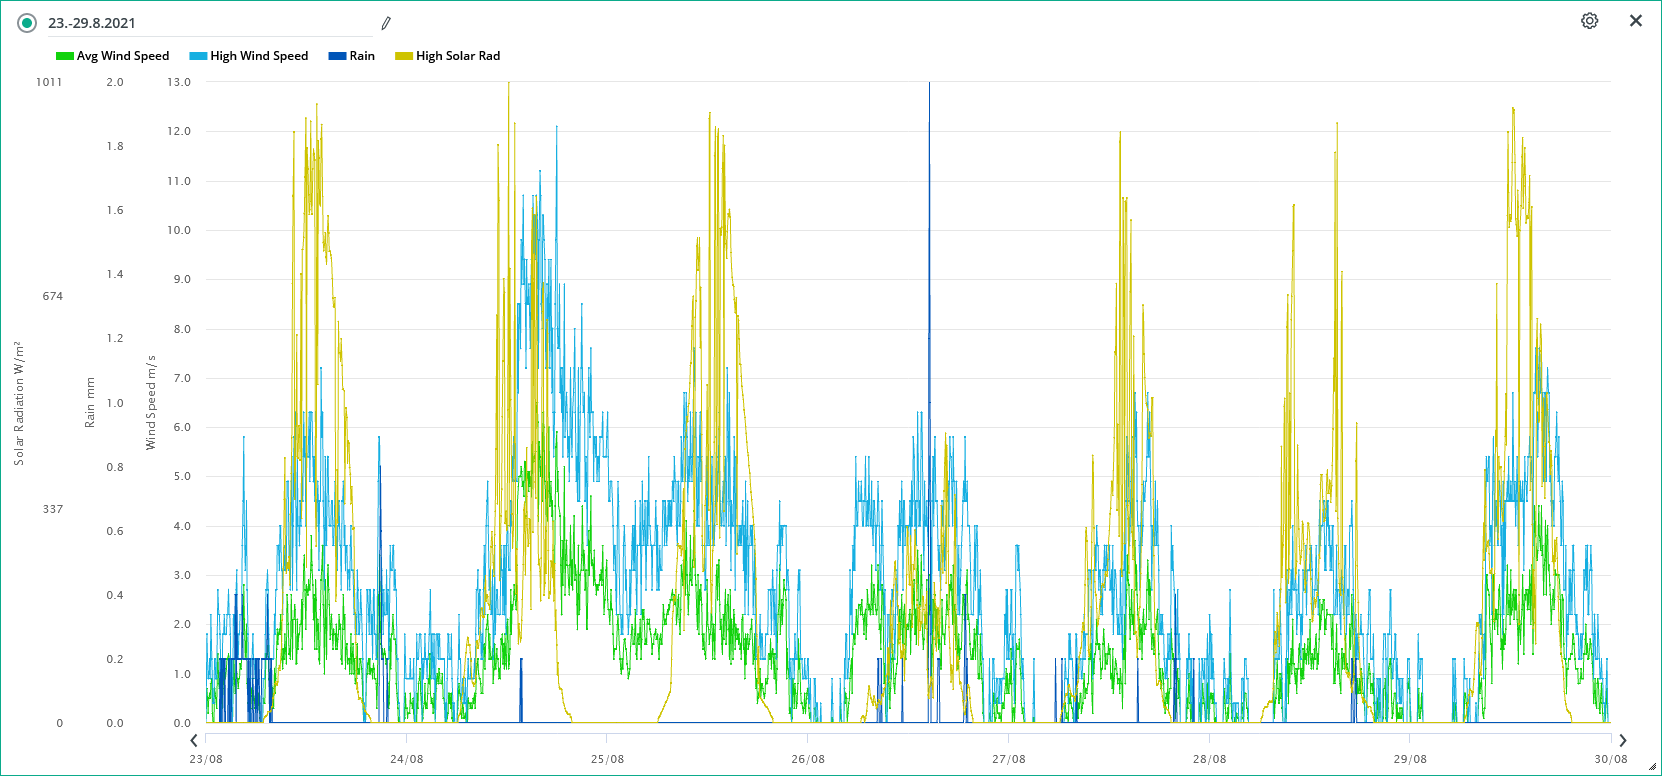The height and width of the screenshot is (776, 1662).
Task: Click the Rain mm axis title
Action: click(90, 403)
